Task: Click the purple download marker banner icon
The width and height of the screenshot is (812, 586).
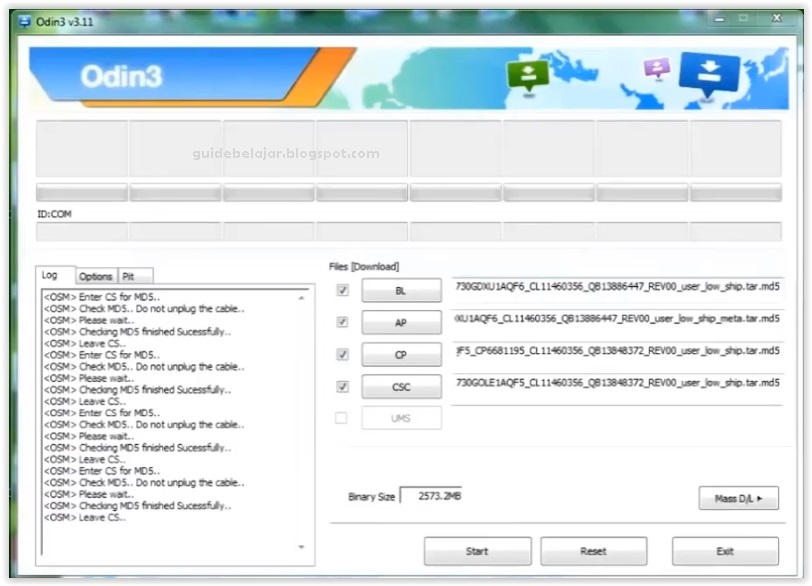Action: (x=657, y=68)
